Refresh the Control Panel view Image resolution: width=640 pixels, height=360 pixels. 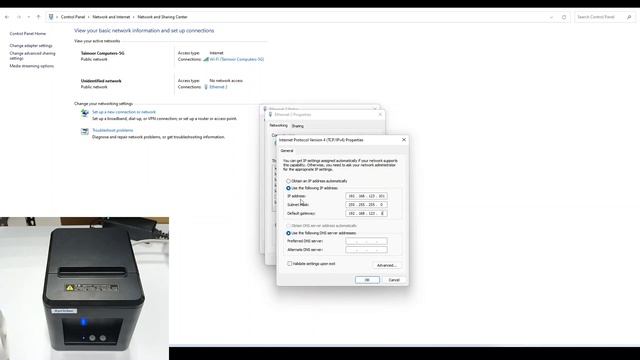564,17
